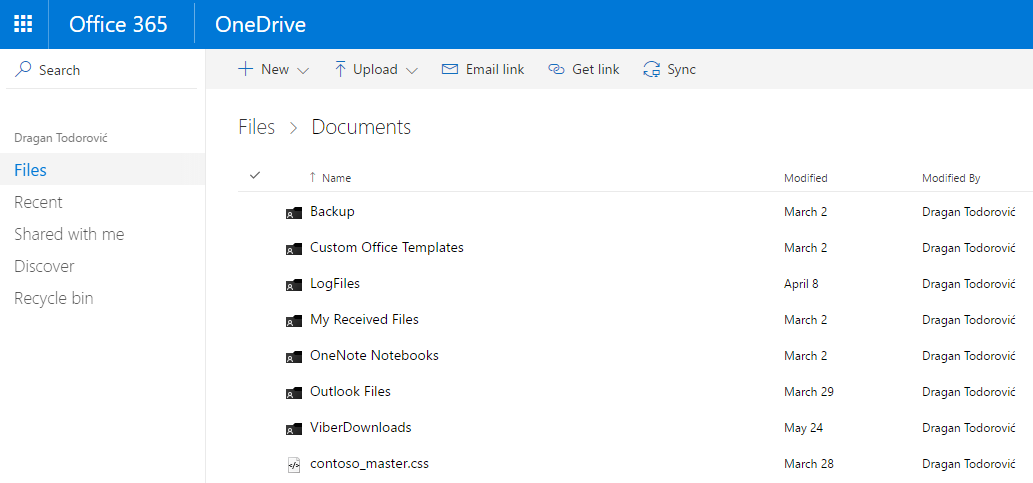Sort by the Modified column header
Screen dimensions: 1033x483
806,178
